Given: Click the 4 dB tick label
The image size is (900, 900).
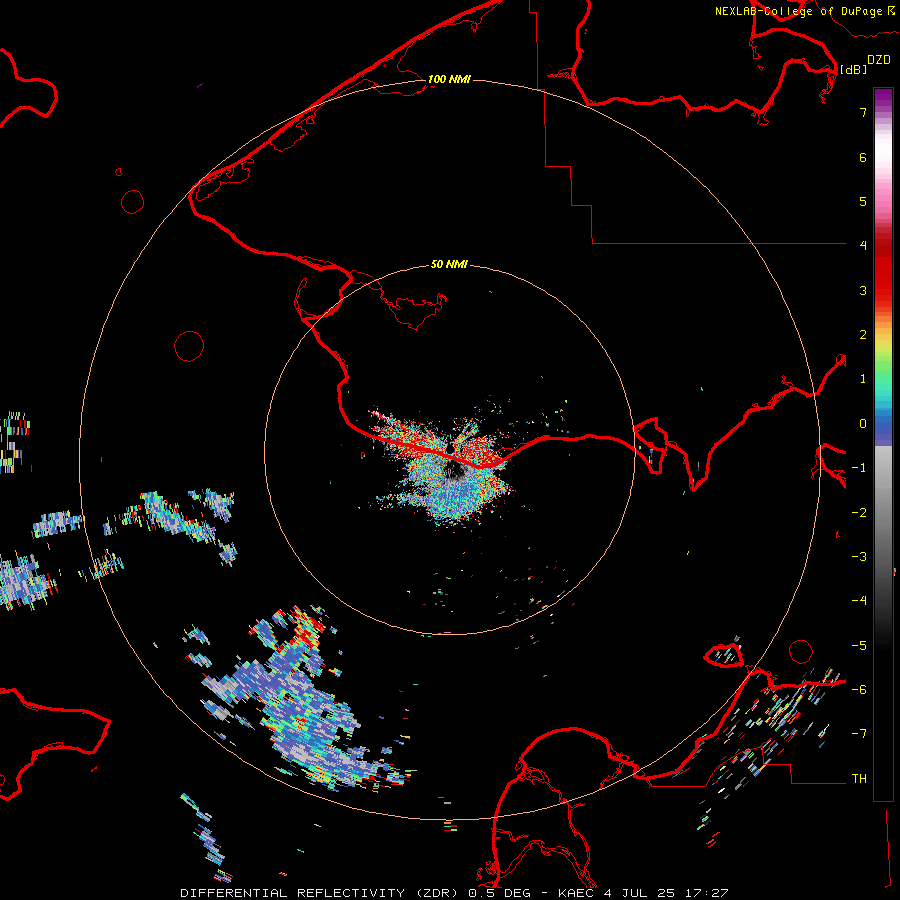Looking at the screenshot, I should [x=863, y=245].
